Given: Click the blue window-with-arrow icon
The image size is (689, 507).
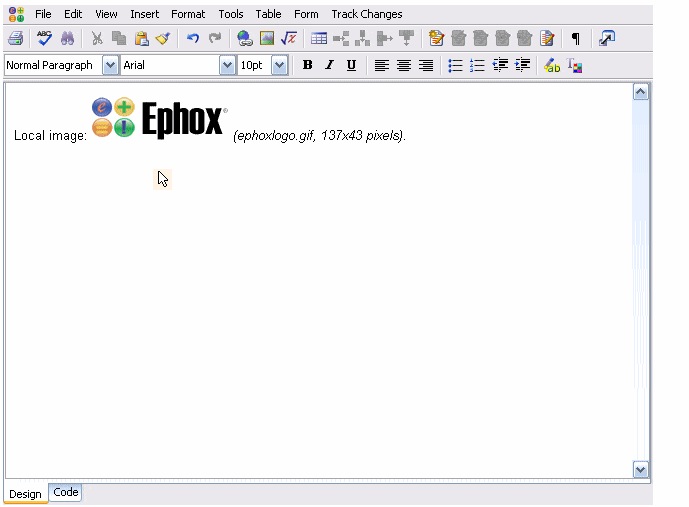Looking at the screenshot, I should (607, 38).
